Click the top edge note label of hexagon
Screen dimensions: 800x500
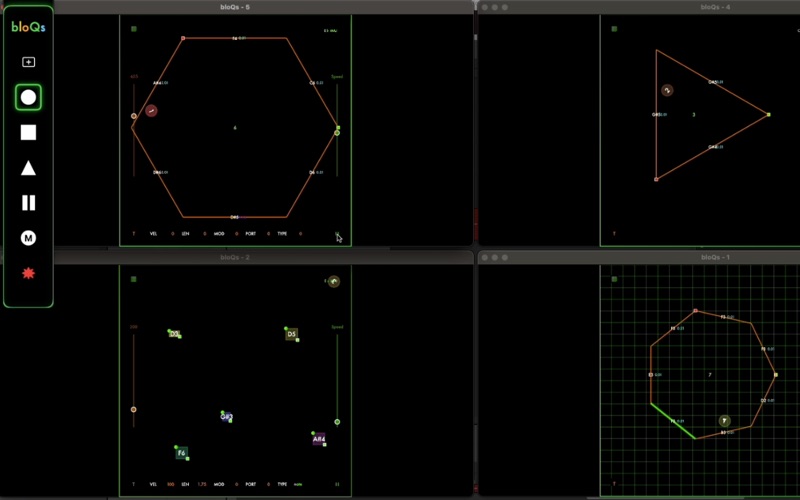[239, 38]
